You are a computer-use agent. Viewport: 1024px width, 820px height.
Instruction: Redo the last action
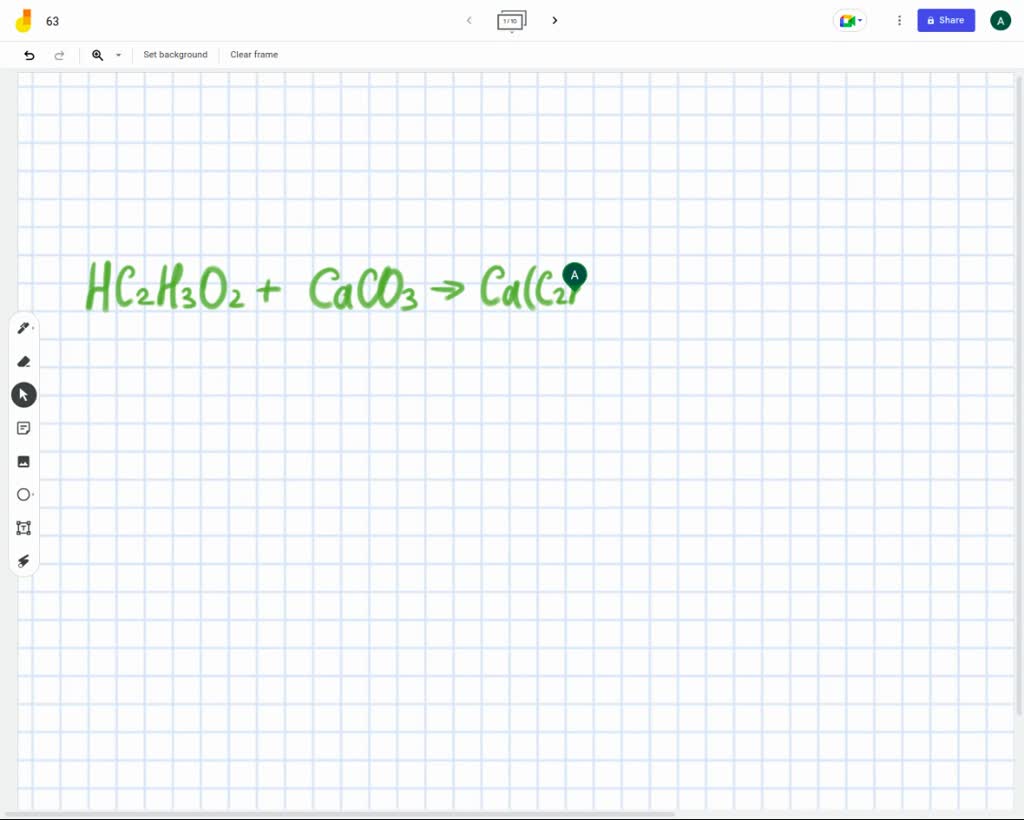click(x=59, y=55)
